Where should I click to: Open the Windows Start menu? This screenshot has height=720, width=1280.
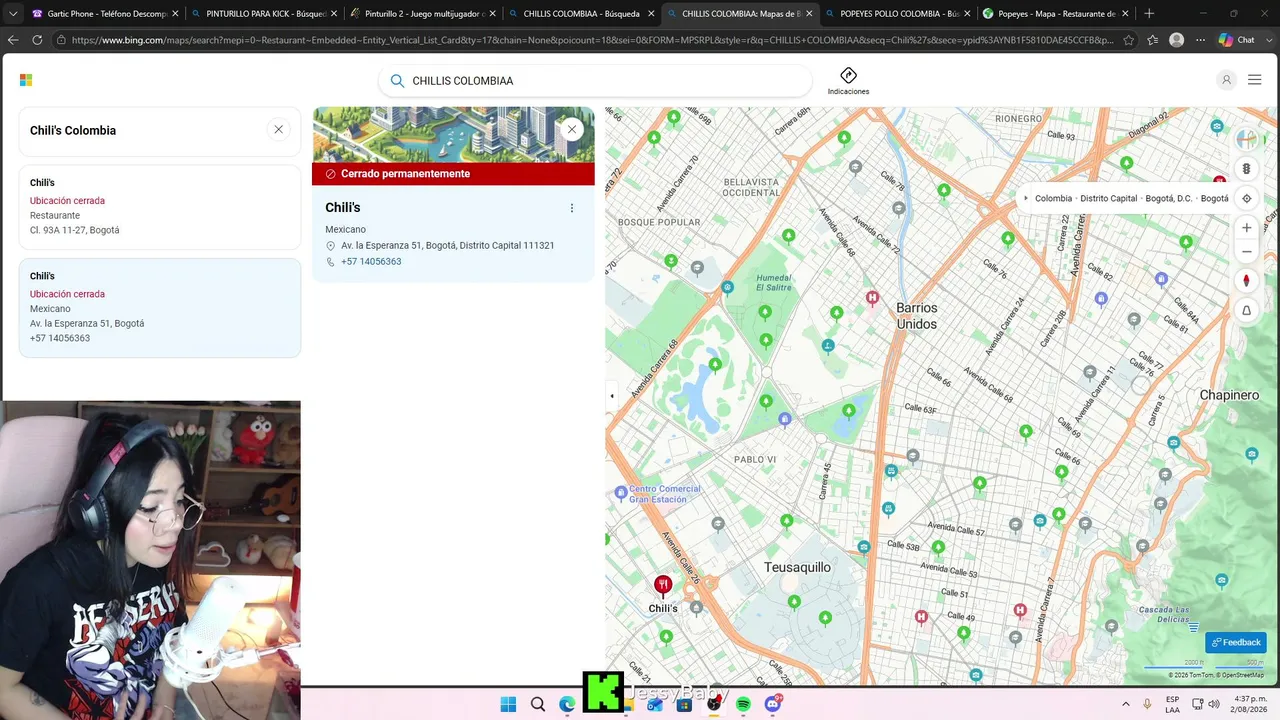point(508,704)
